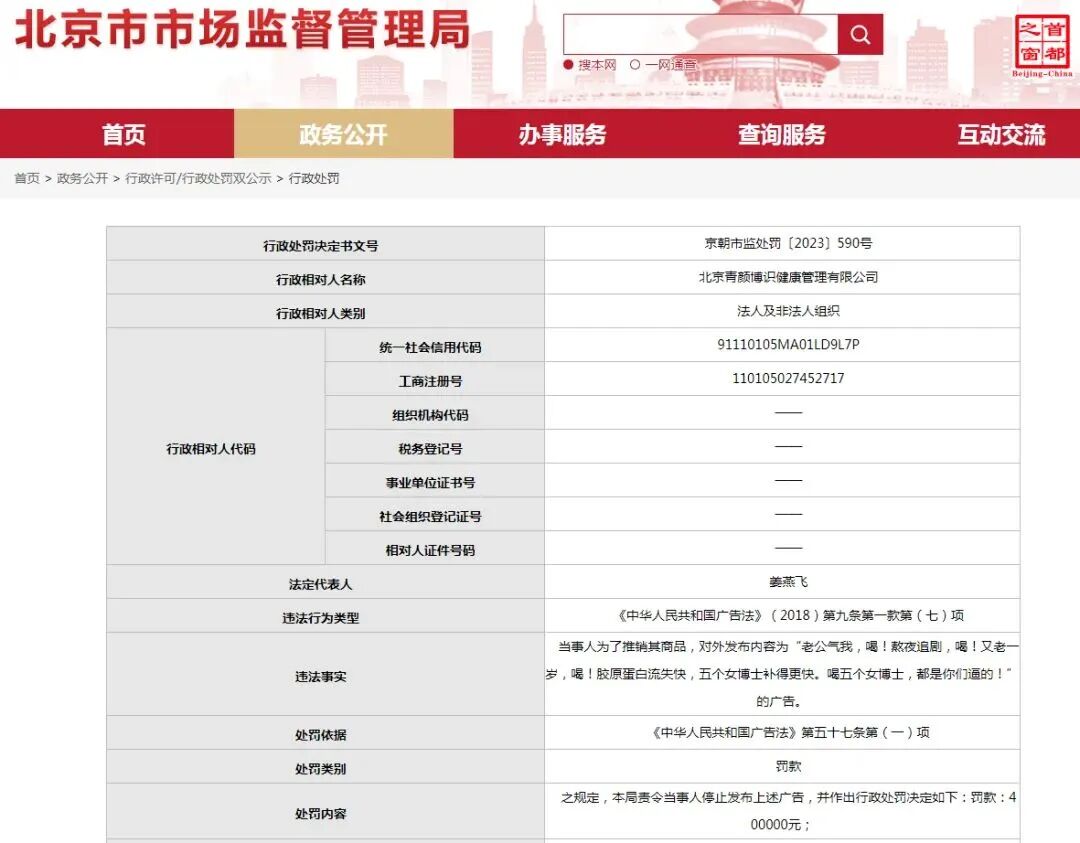Click the penalty content text with 罚款 400000元
This screenshot has height=843, width=1080.
point(789,811)
